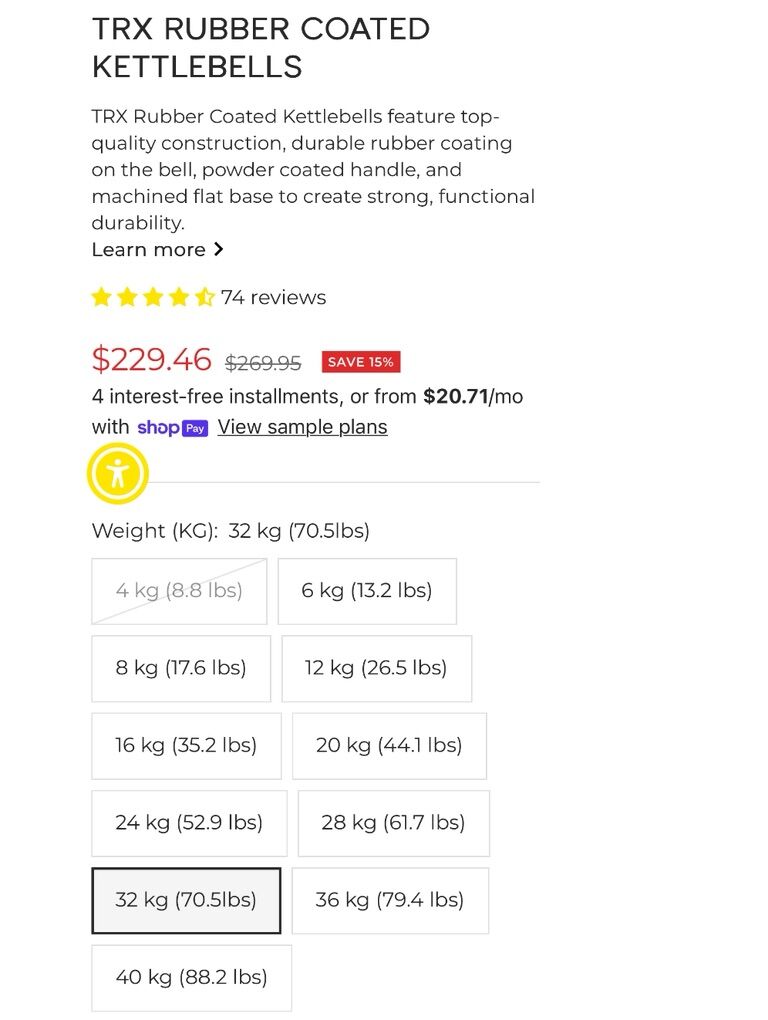Expand the Learn more chevron
768x1020 pixels.
click(x=219, y=249)
